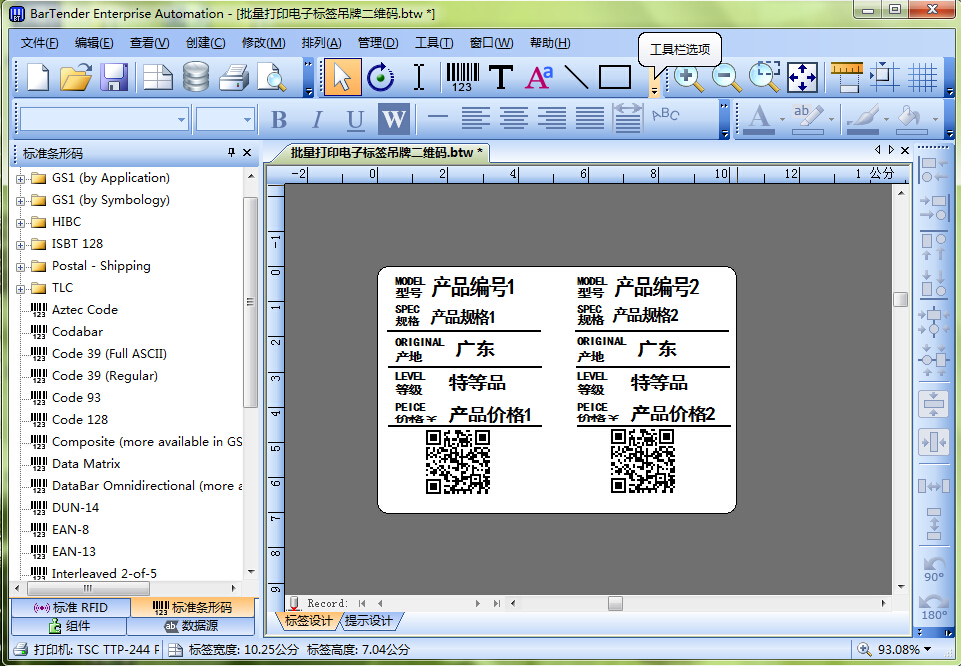
Task: Select the pointer arrow tool
Action: pyautogui.click(x=342, y=78)
